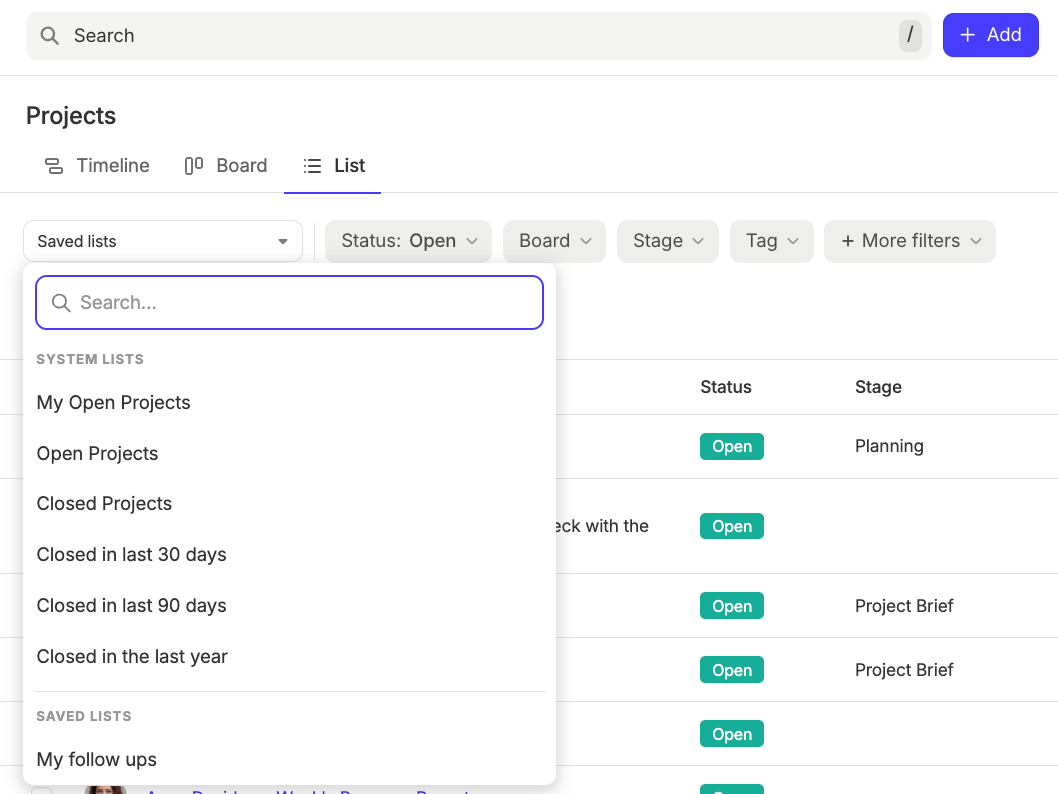Select the List view tab
Screen dimensions: 1058x794
333,166
